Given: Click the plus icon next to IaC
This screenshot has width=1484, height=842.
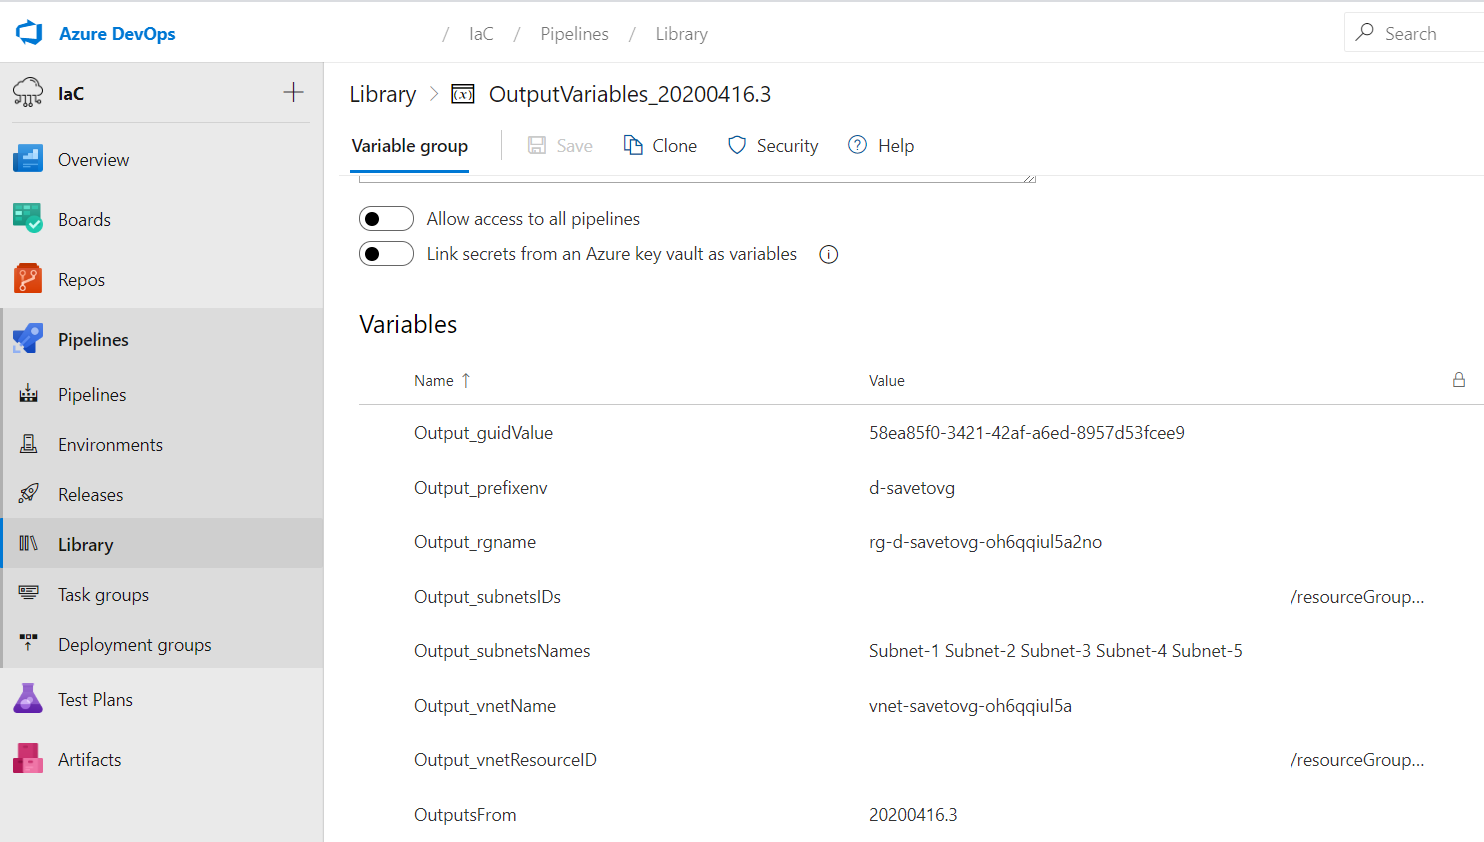Looking at the screenshot, I should 293,92.
